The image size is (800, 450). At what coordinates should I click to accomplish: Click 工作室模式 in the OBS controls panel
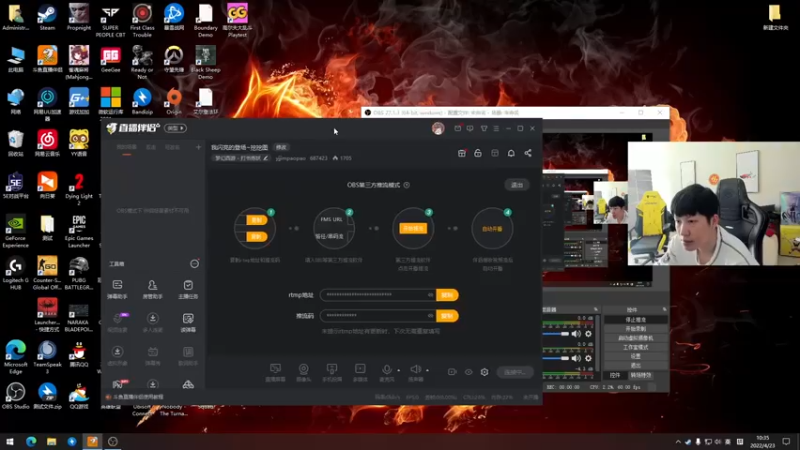(x=636, y=347)
